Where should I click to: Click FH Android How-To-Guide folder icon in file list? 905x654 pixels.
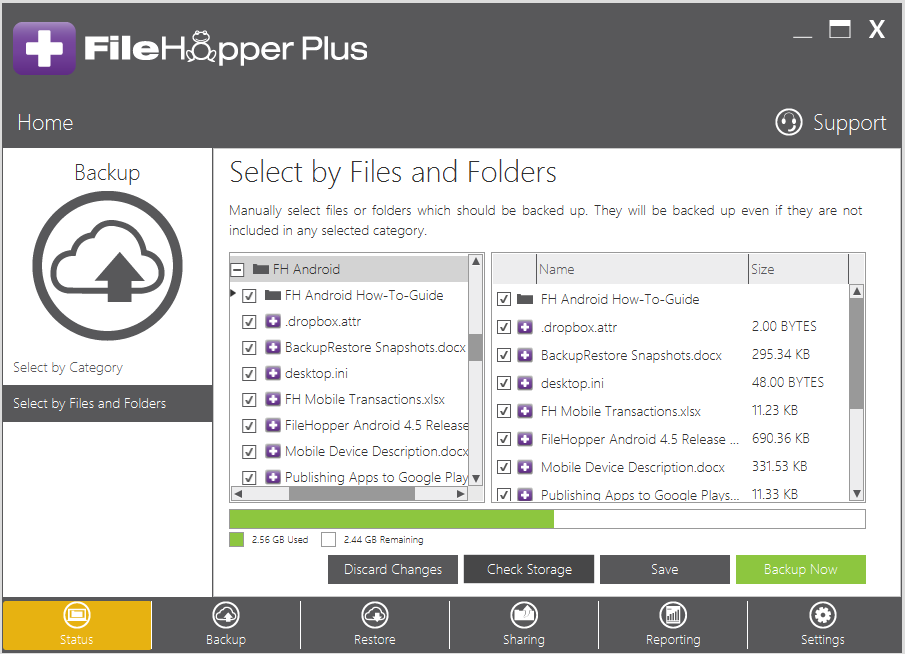(525, 299)
